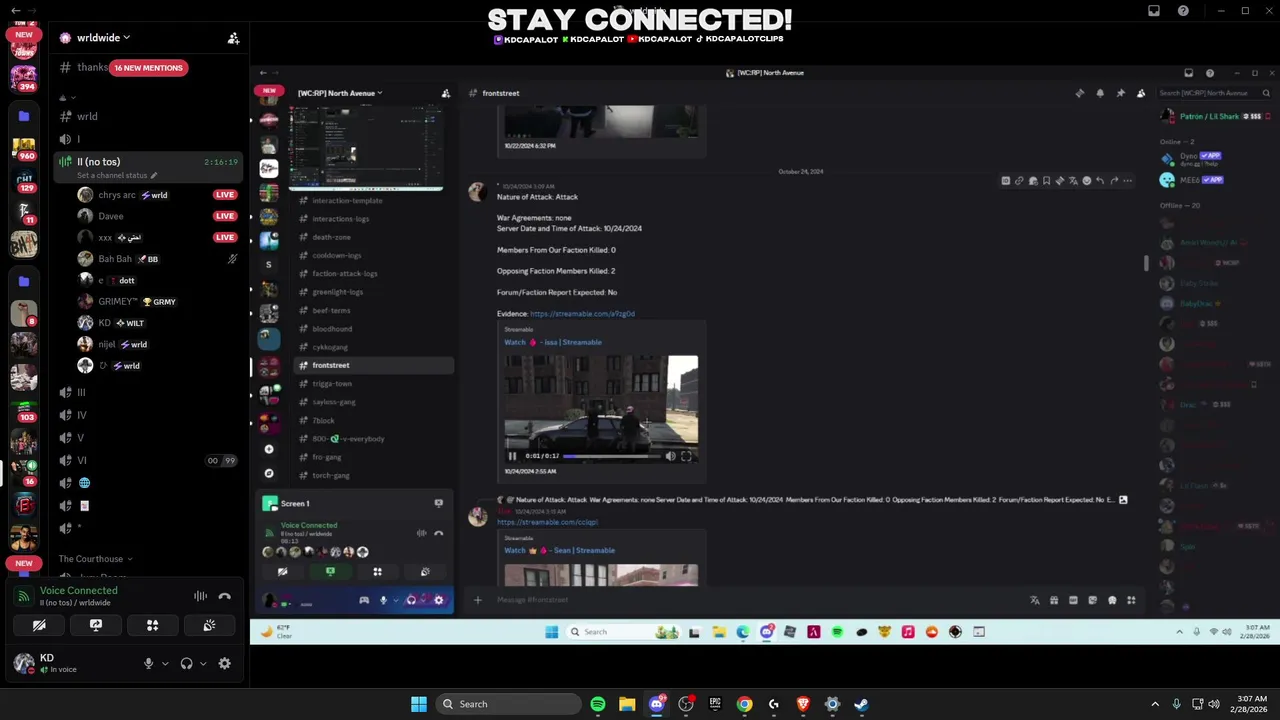Open pinned messages in frontstreet header
This screenshot has width=1280, height=720.
coord(1120,93)
